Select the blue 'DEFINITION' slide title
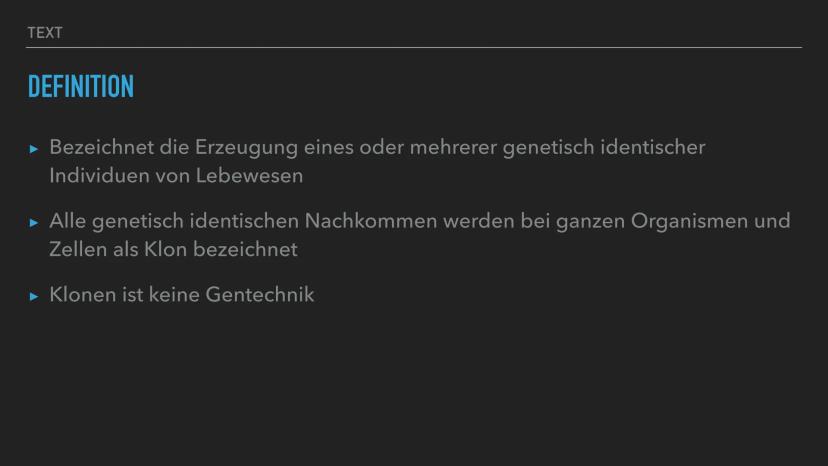Image resolution: width=828 pixels, height=466 pixels. [81, 88]
